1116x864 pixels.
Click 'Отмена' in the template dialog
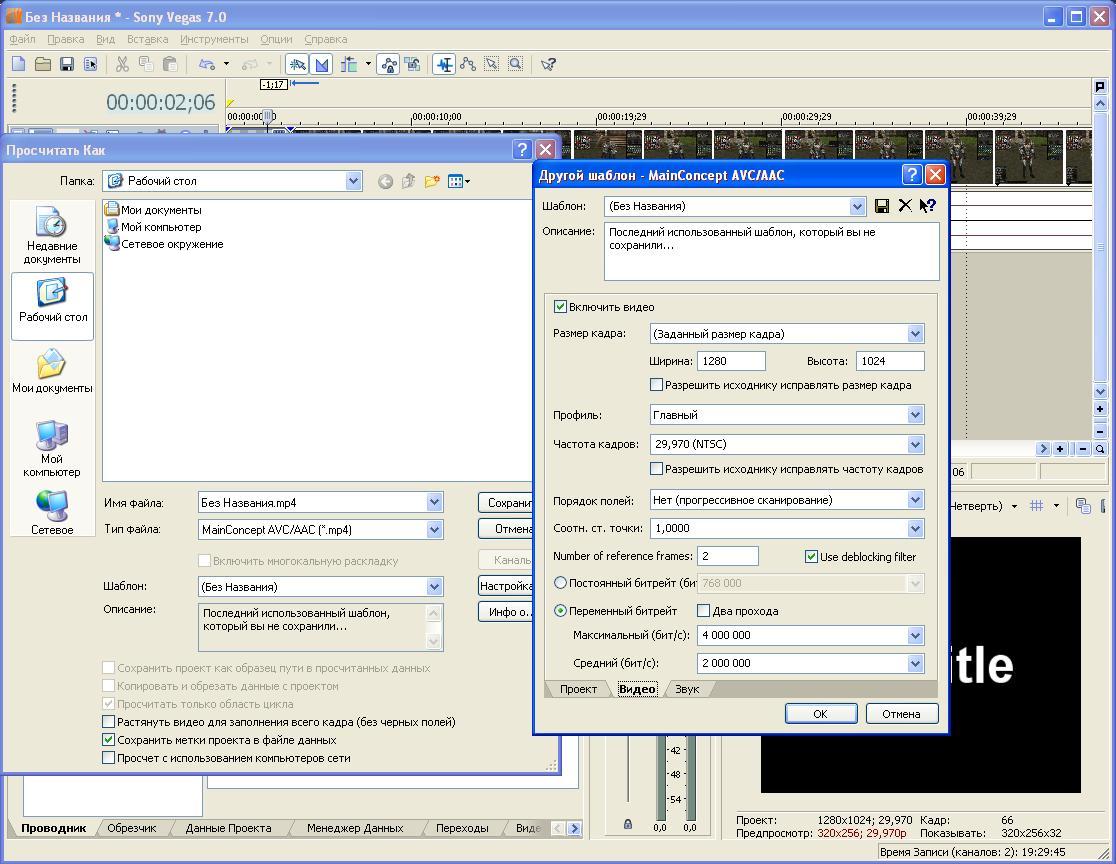(x=902, y=714)
